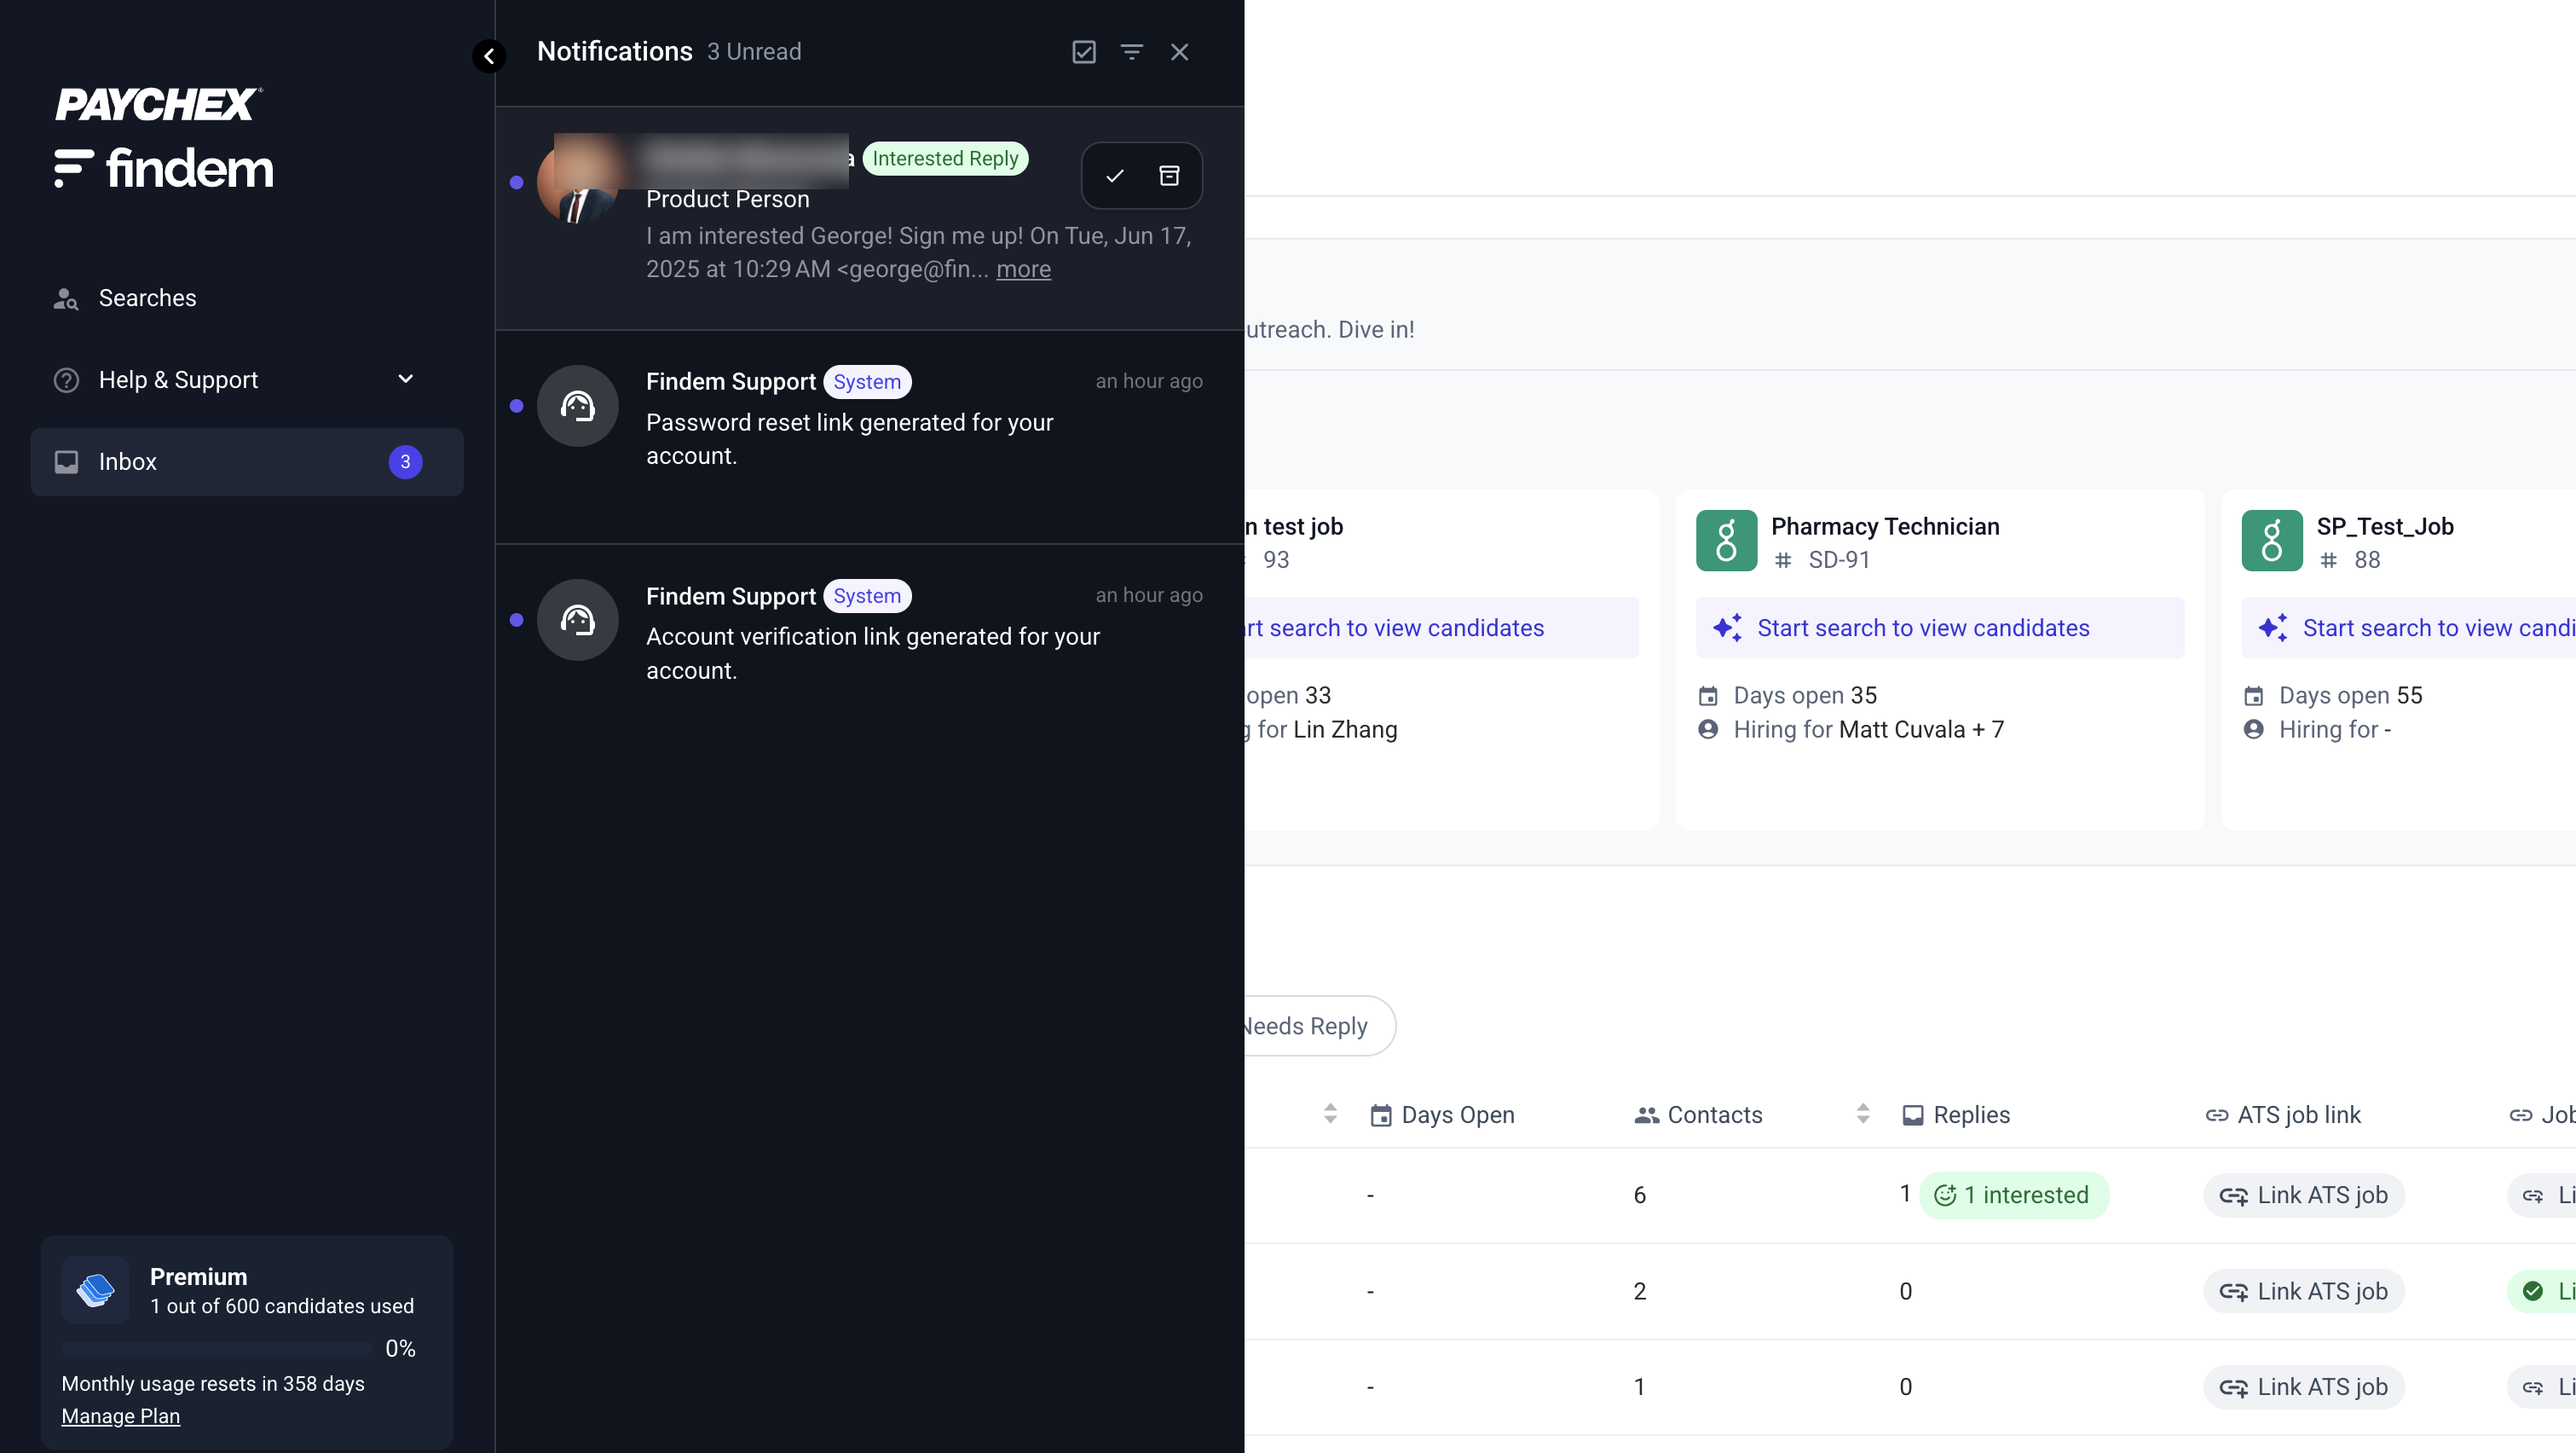Click the Findem Support system avatar icon

(x=577, y=406)
